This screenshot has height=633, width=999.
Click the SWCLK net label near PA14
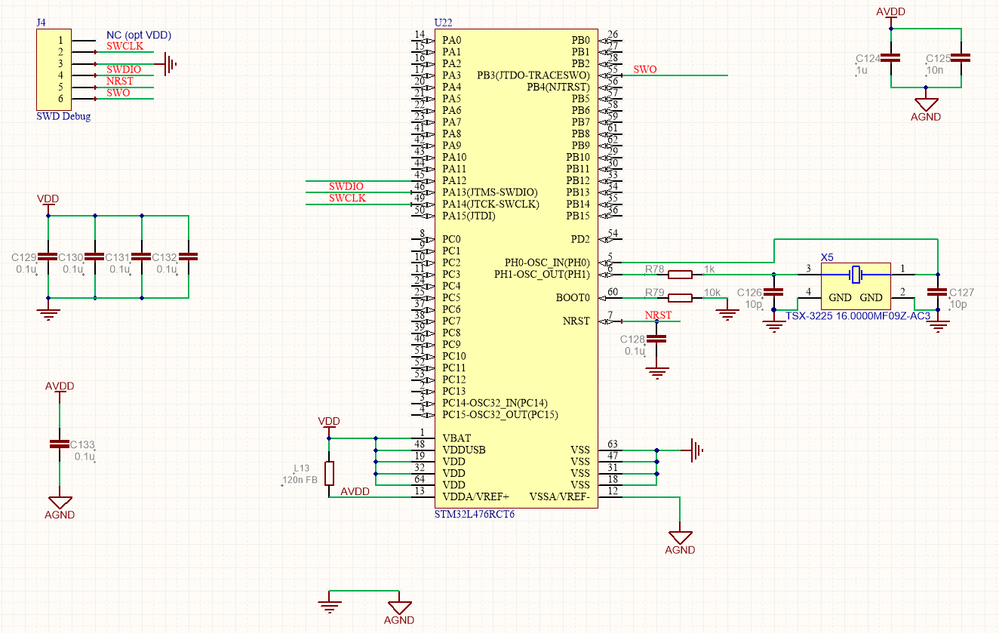(347, 198)
